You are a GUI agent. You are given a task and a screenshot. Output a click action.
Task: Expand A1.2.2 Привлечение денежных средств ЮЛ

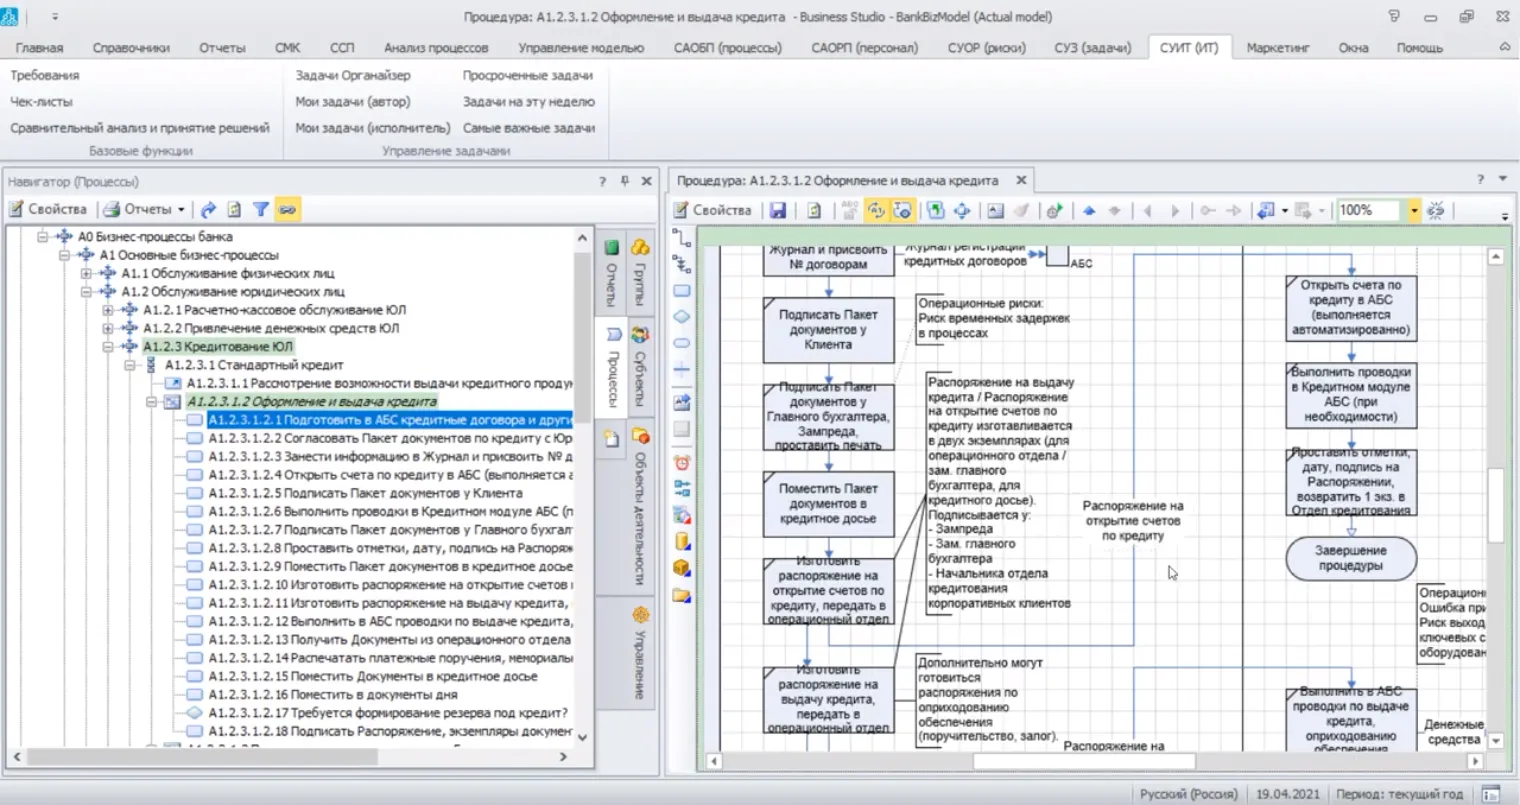click(108, 328)
